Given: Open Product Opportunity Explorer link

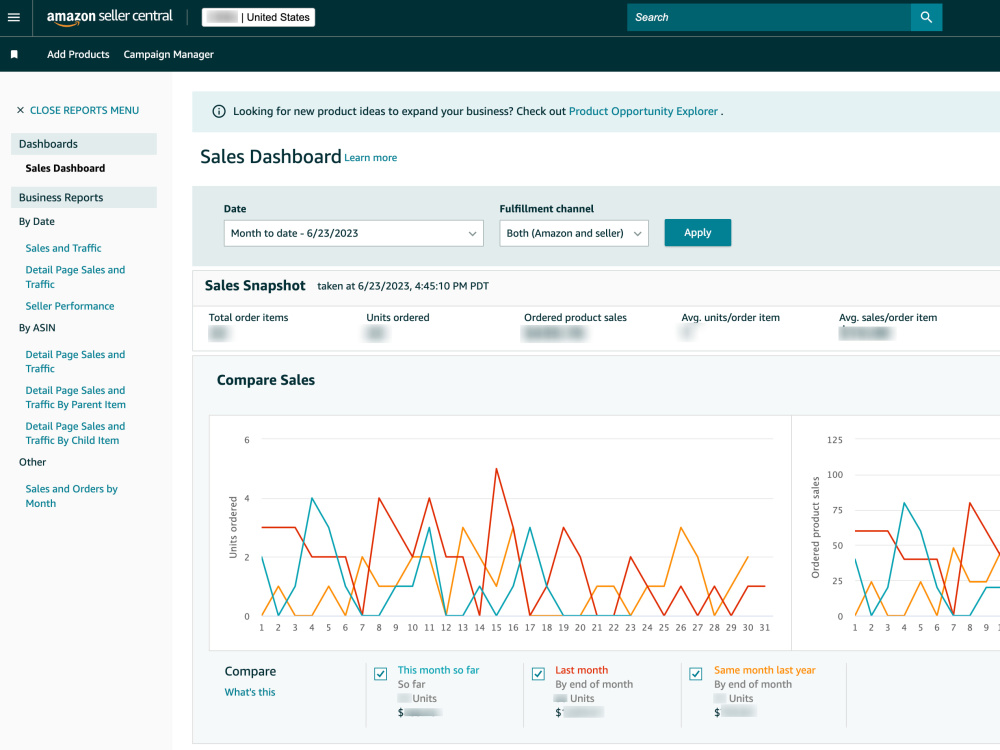Looking at the screenshot, I should tap(643, 111).
